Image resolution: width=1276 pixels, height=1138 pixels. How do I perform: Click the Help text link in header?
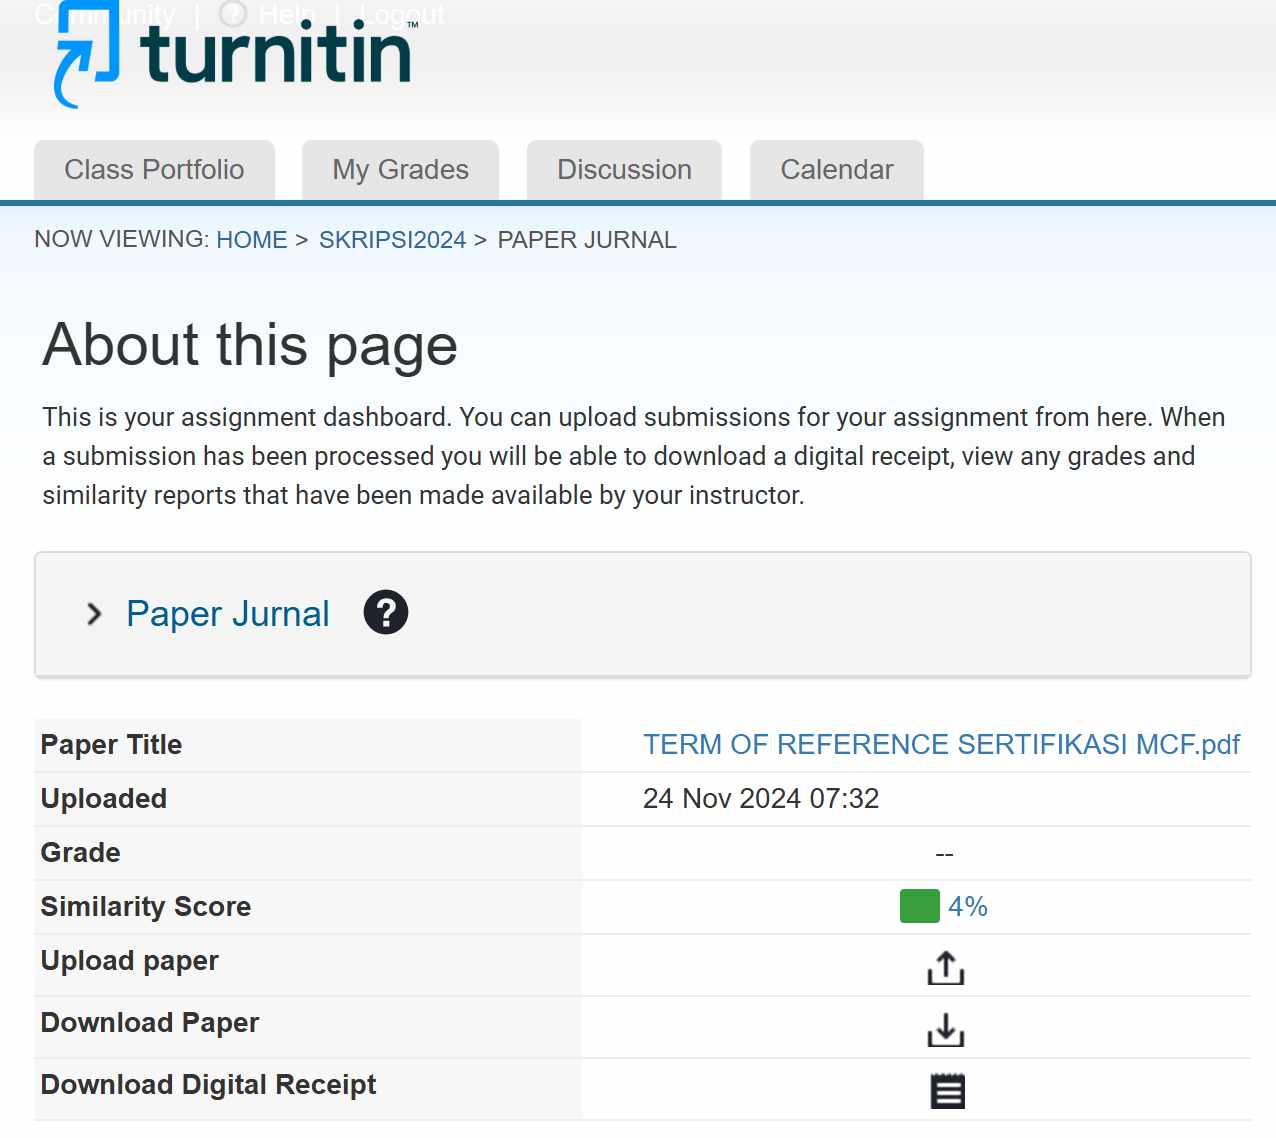[x=287, y=15]
